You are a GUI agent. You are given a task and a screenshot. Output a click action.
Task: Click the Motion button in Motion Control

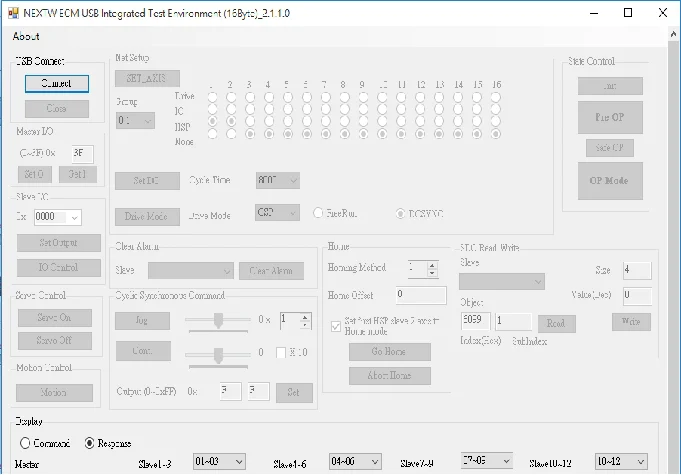(x=54, y=393)
